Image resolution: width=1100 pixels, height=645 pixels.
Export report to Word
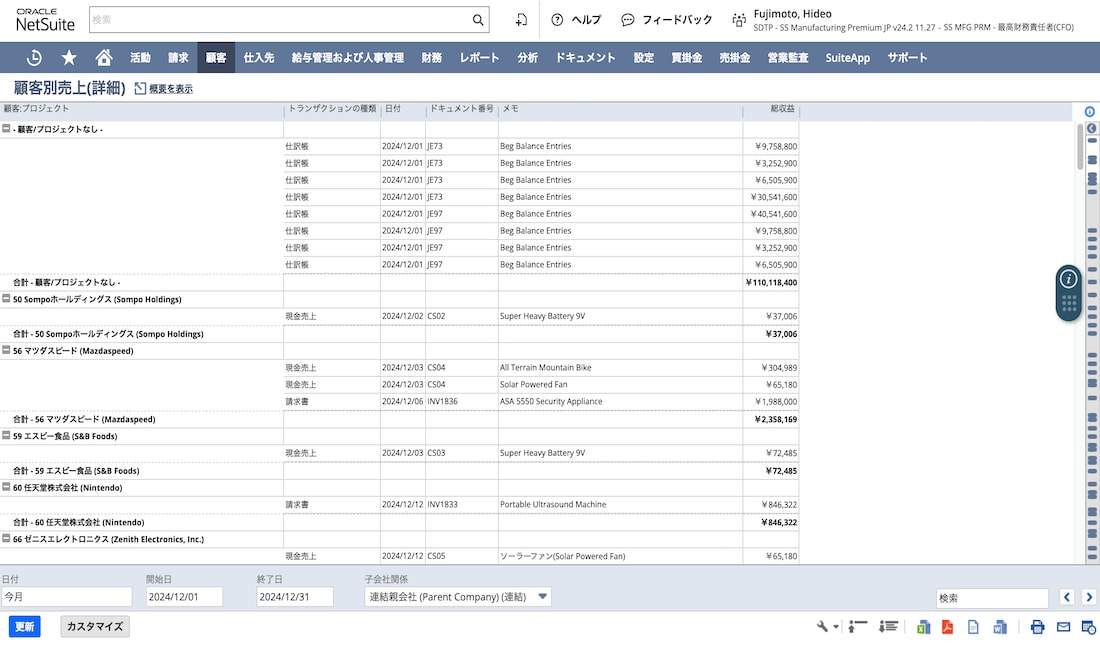point(1000,627)
